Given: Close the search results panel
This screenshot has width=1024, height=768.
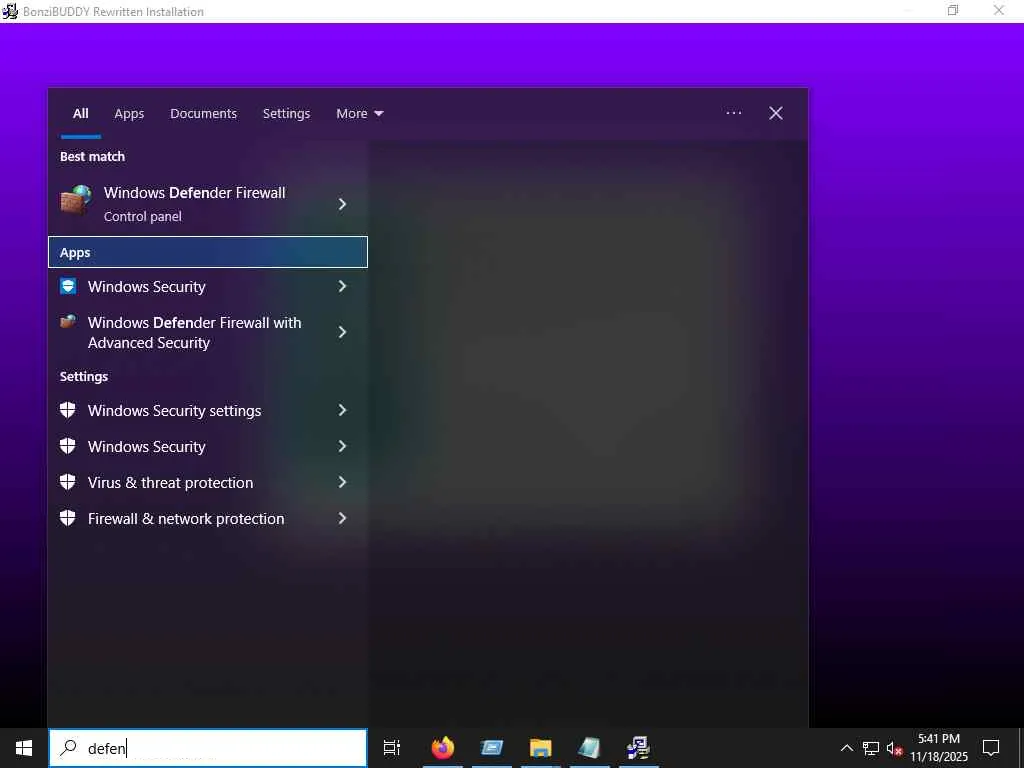Looking at the screenshot, I should (775, 113).
